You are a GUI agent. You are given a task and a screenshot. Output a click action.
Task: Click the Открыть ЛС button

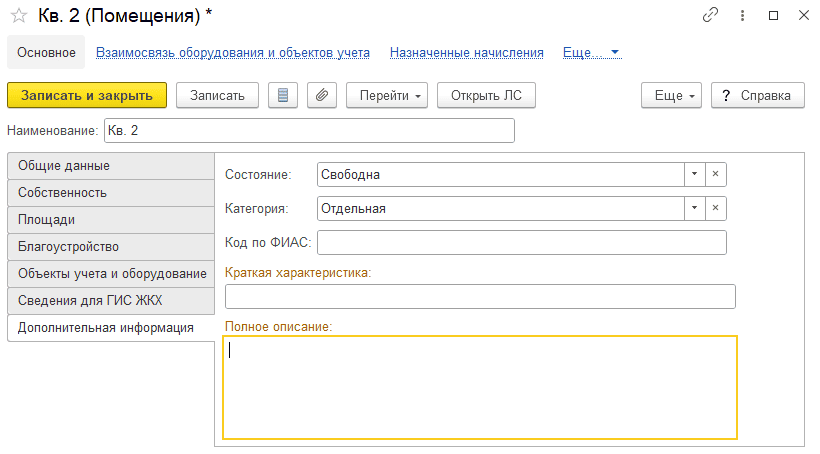(x=486, y=95)
